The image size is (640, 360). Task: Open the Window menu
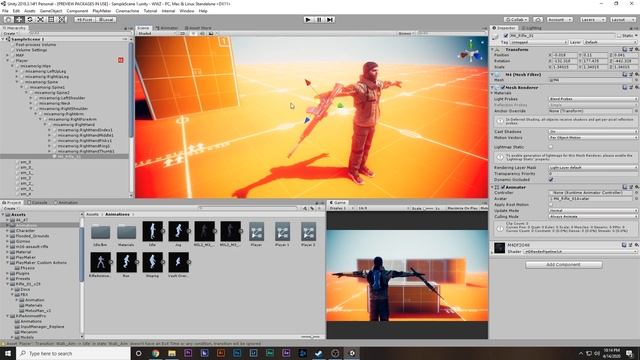187,11
